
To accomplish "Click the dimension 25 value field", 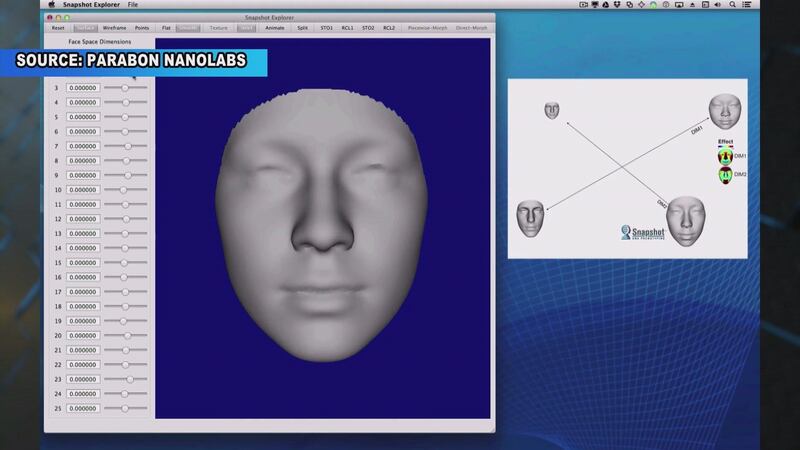I will click(x=82, y=408).
